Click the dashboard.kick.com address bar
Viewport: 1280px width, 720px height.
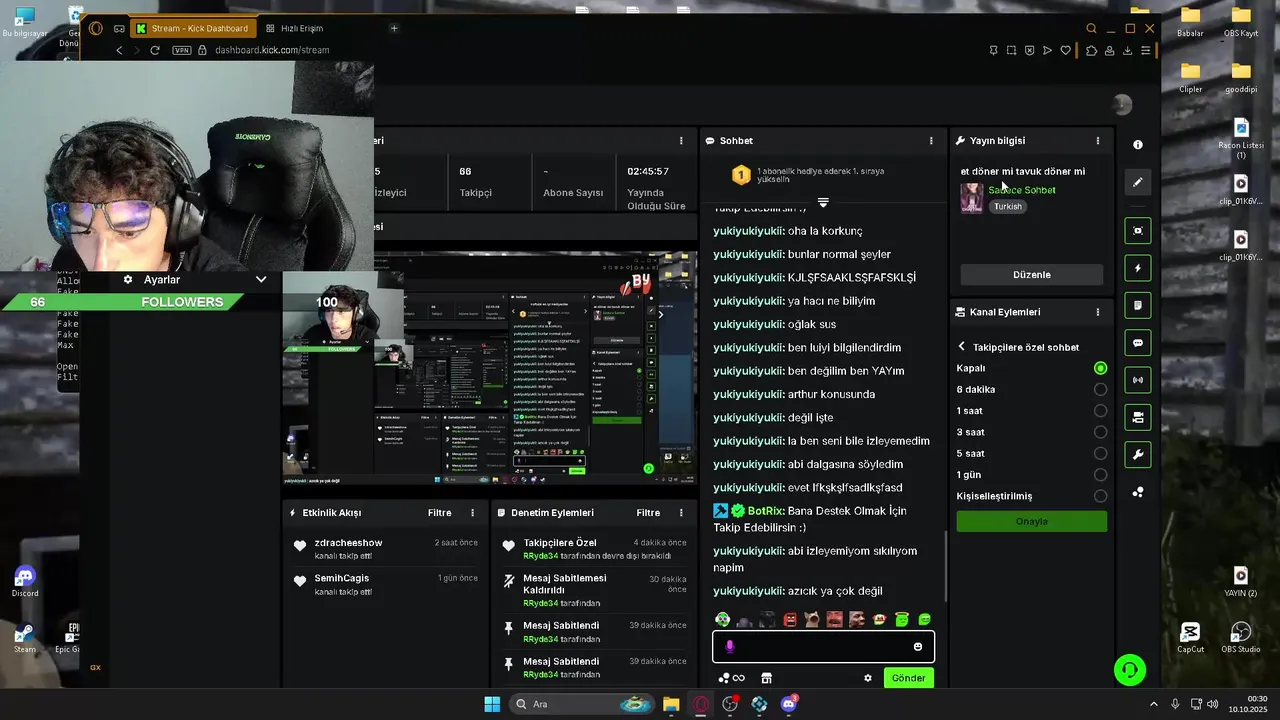click(x=272, y=50)
